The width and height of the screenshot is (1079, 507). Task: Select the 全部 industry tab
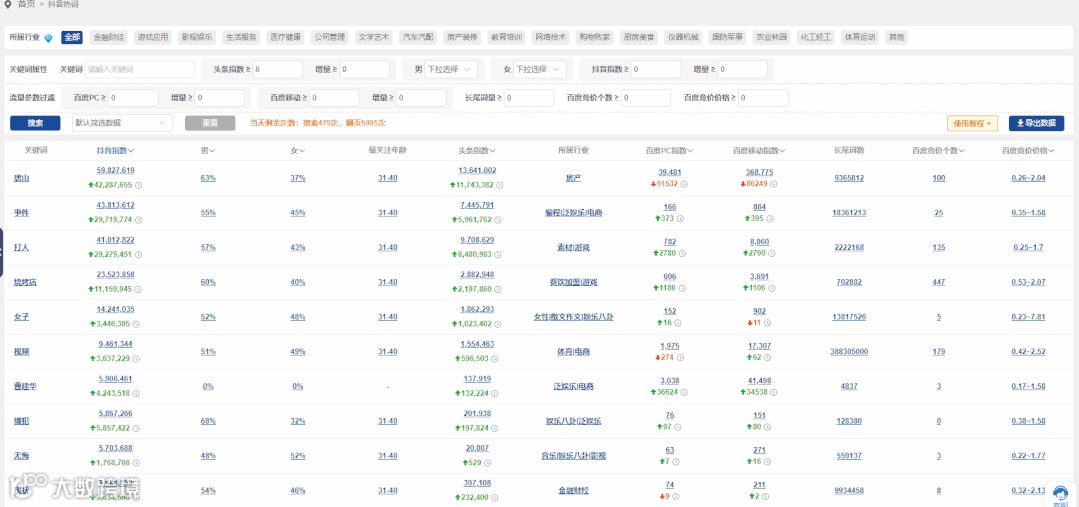pyautogui.click(x=72, y=37)
